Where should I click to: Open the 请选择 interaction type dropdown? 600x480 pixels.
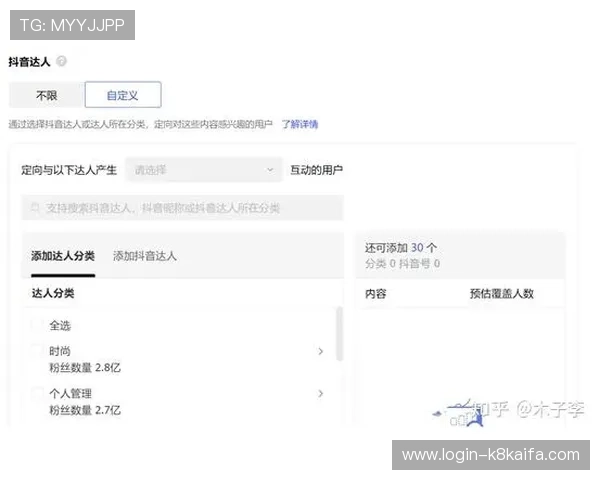point(204,170)
